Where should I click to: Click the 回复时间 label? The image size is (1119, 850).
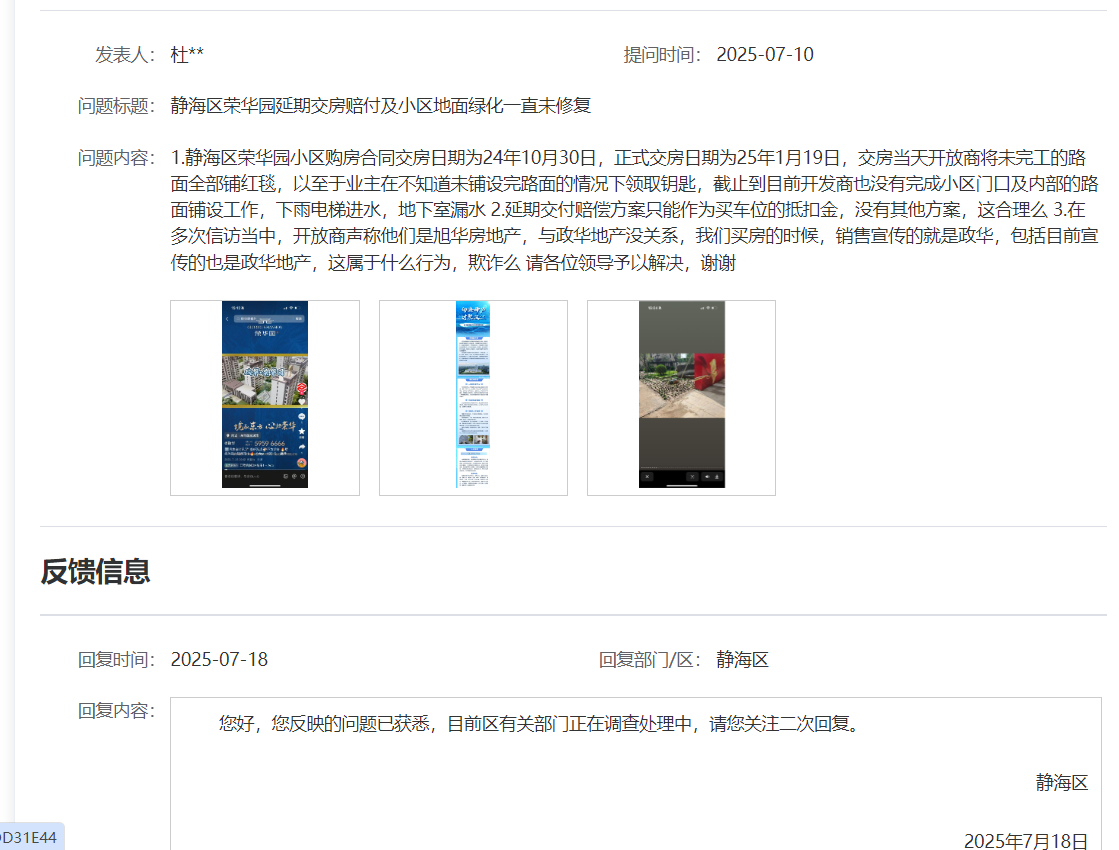pos(116,660)
